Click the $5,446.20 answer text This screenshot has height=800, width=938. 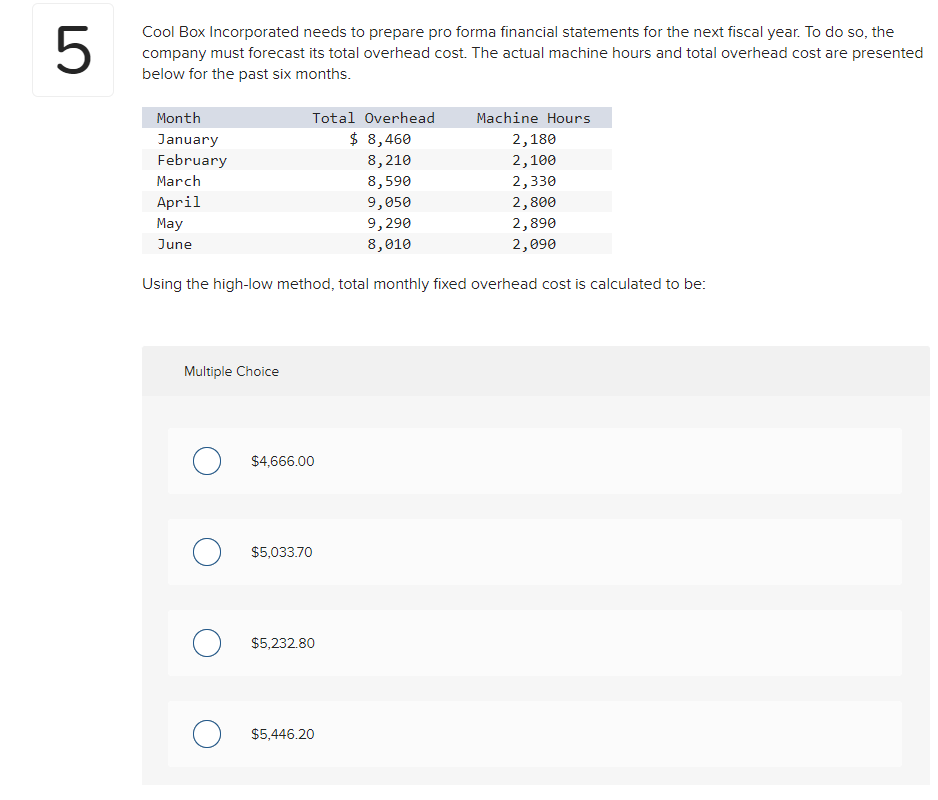[x=282, y=734]
